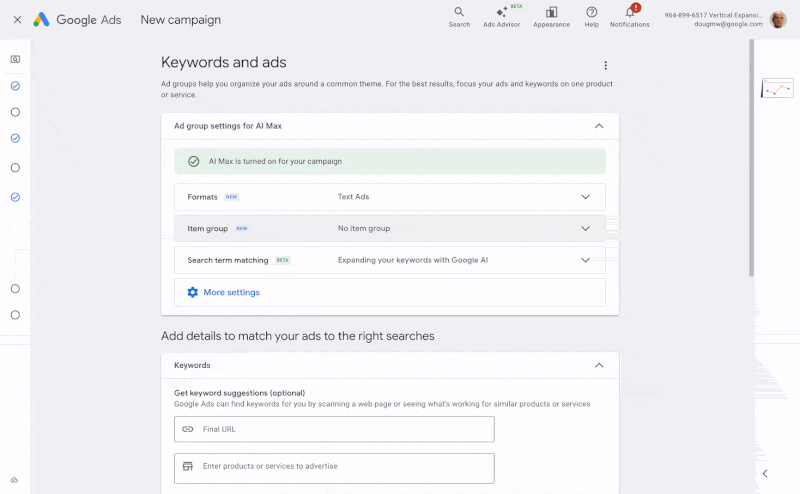
Task: View Notifications bell alerts
Action: pyautogui.click(x=630, y=17)
